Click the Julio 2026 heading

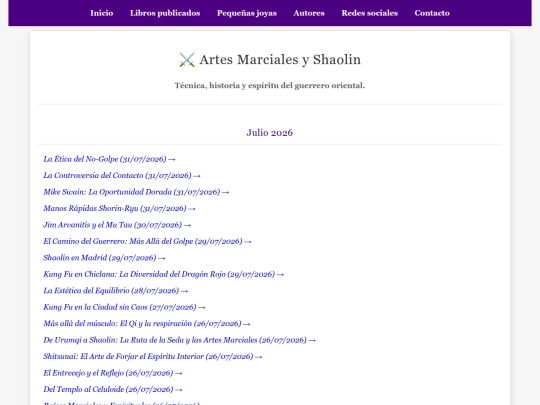(x=270, y=133)
